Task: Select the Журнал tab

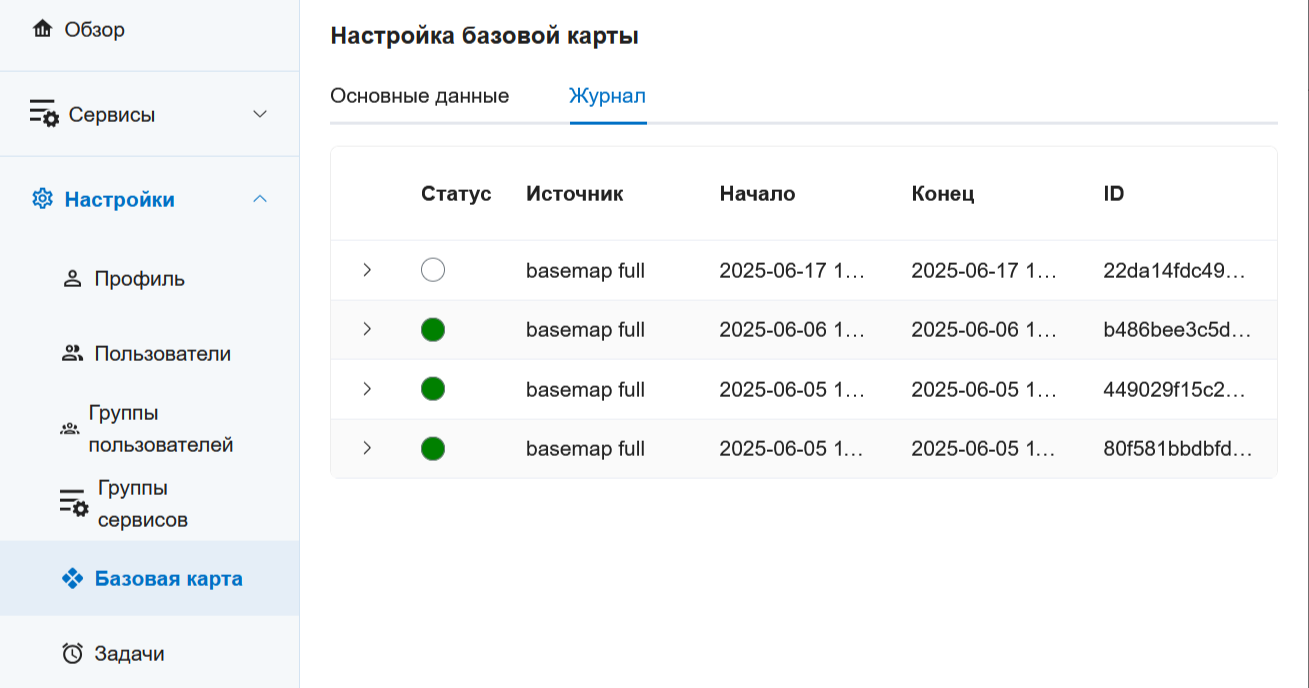Action: [608, 96]
